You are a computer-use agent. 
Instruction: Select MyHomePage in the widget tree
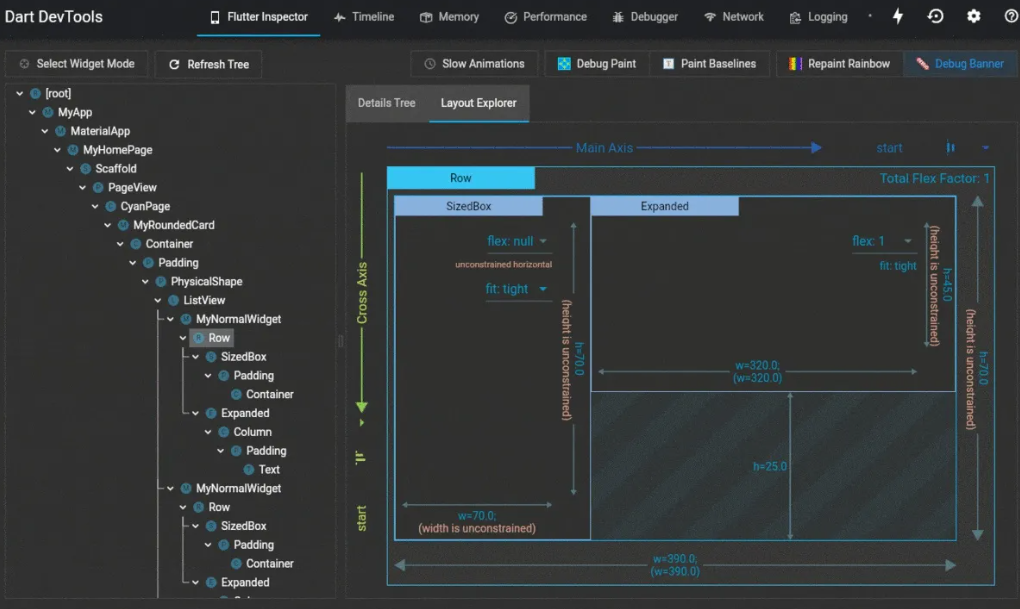point(118,150)
